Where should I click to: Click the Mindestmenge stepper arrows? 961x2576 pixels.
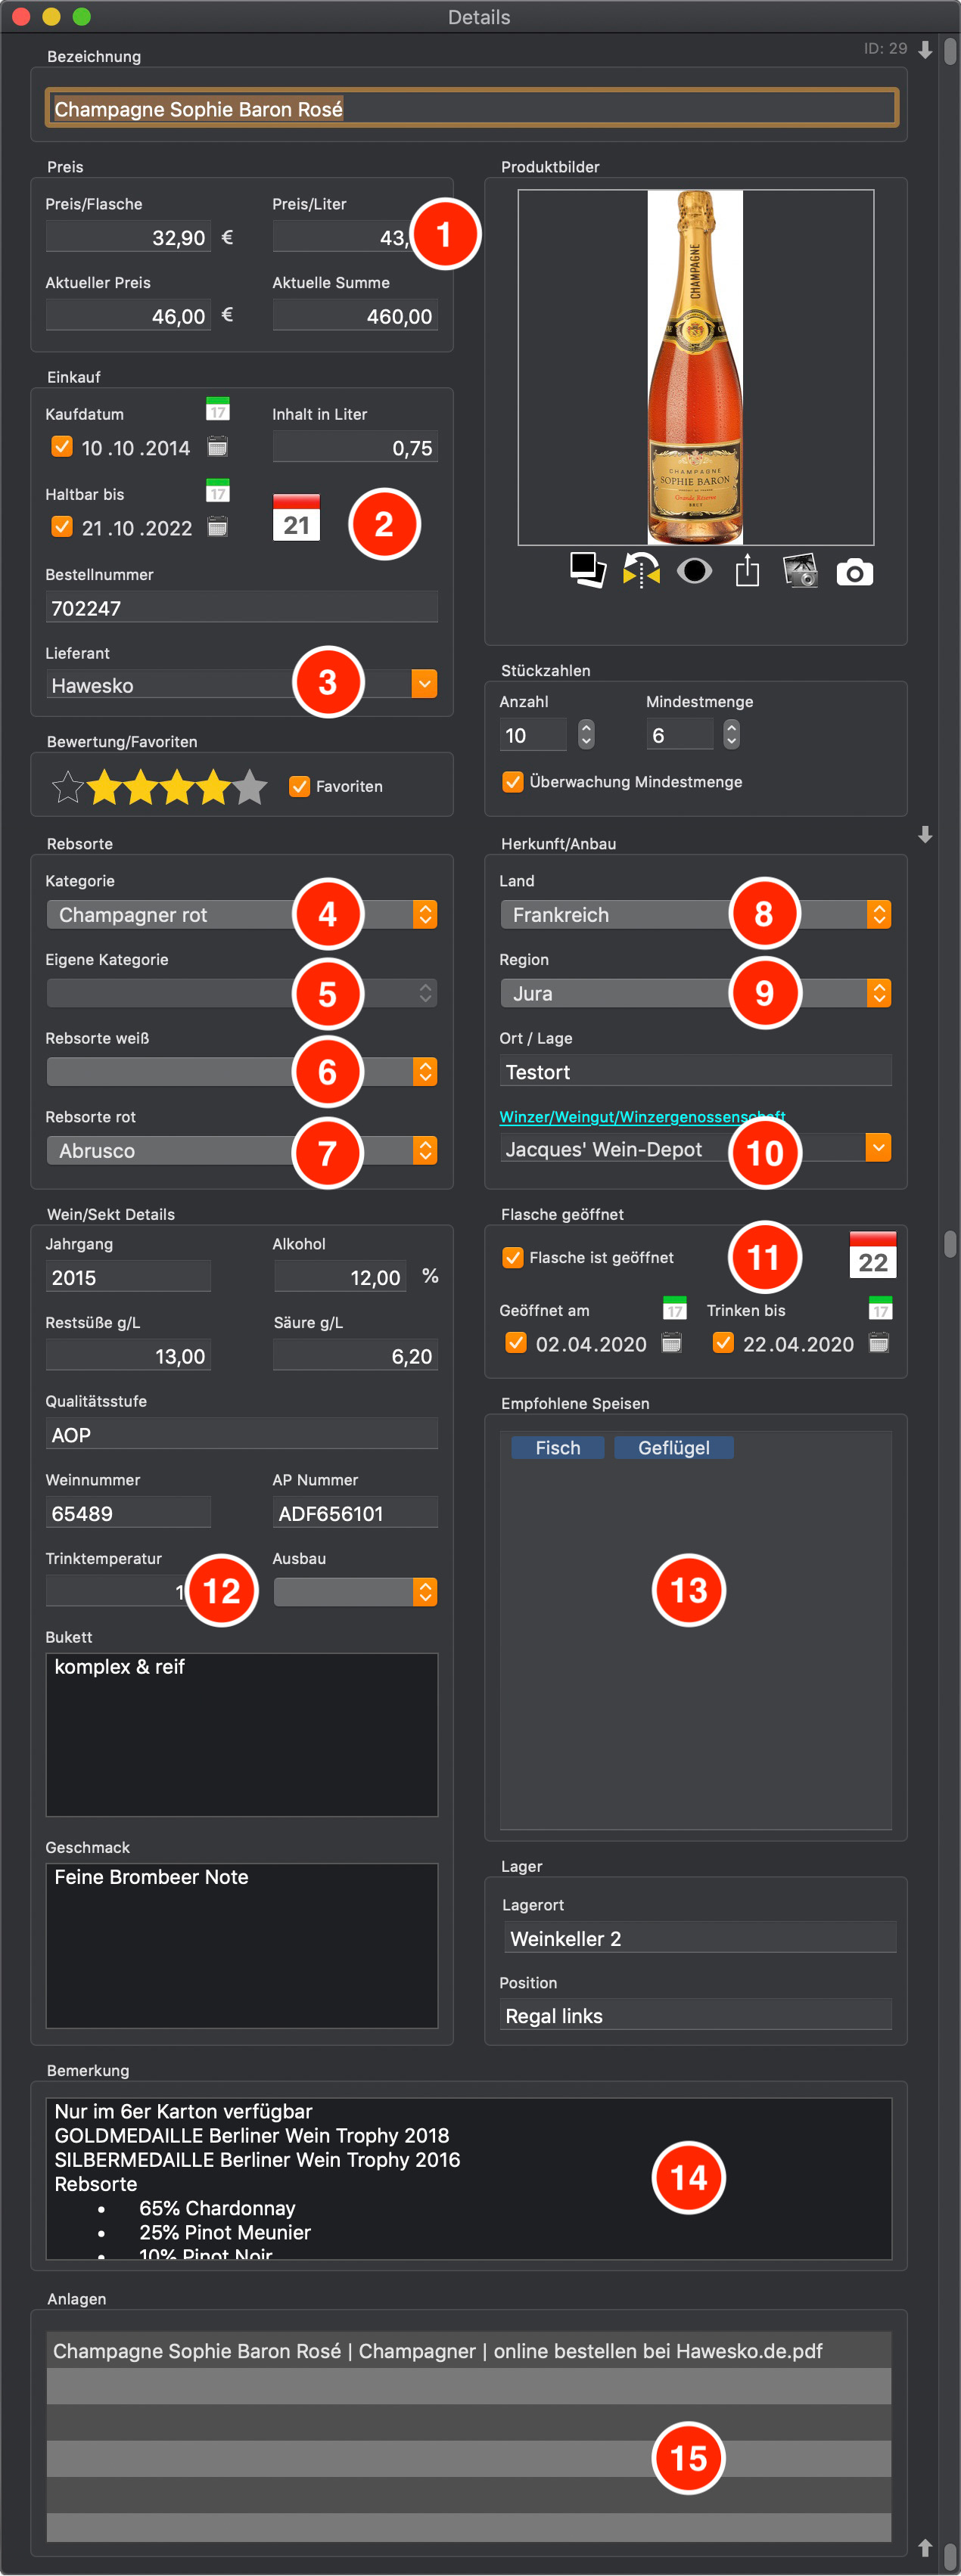point(732,734)
